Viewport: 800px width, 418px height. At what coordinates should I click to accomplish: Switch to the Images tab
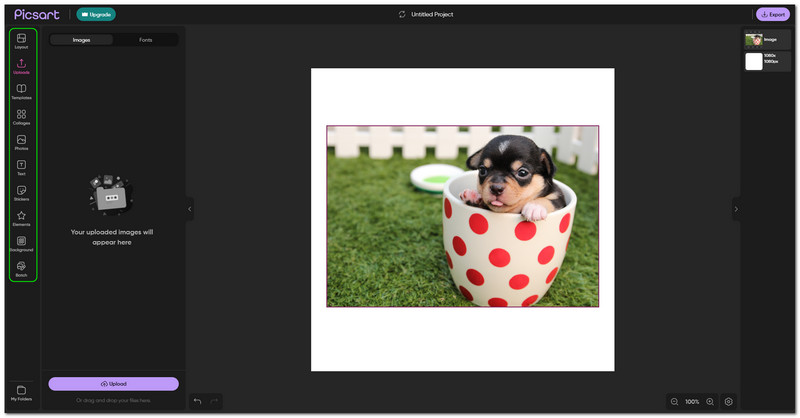[81, 40]
